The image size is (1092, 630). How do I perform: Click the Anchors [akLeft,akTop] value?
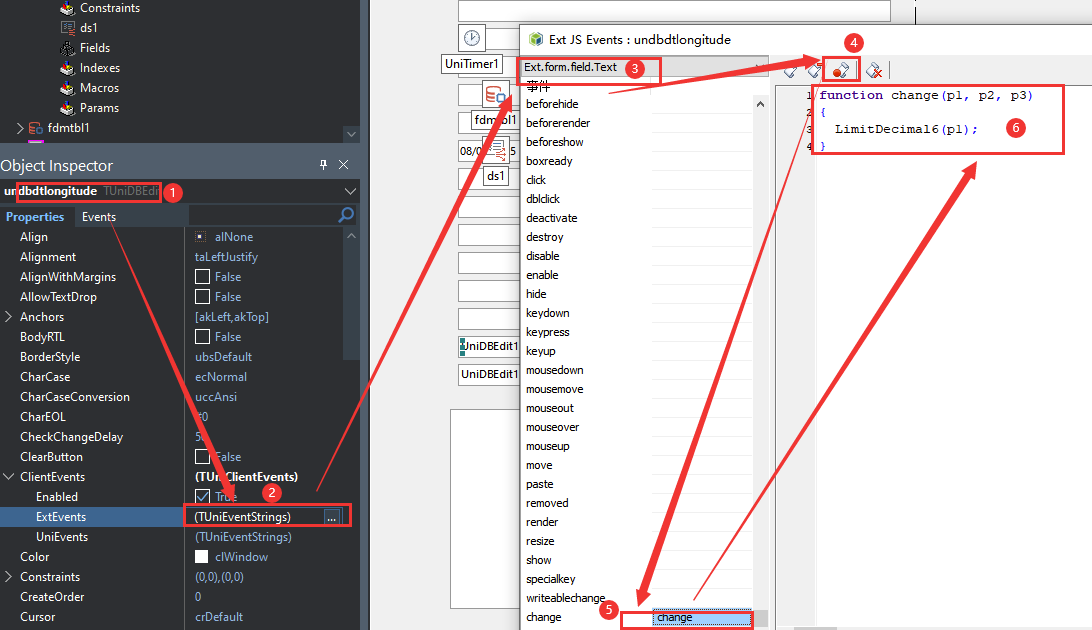[x=232, y=317]
